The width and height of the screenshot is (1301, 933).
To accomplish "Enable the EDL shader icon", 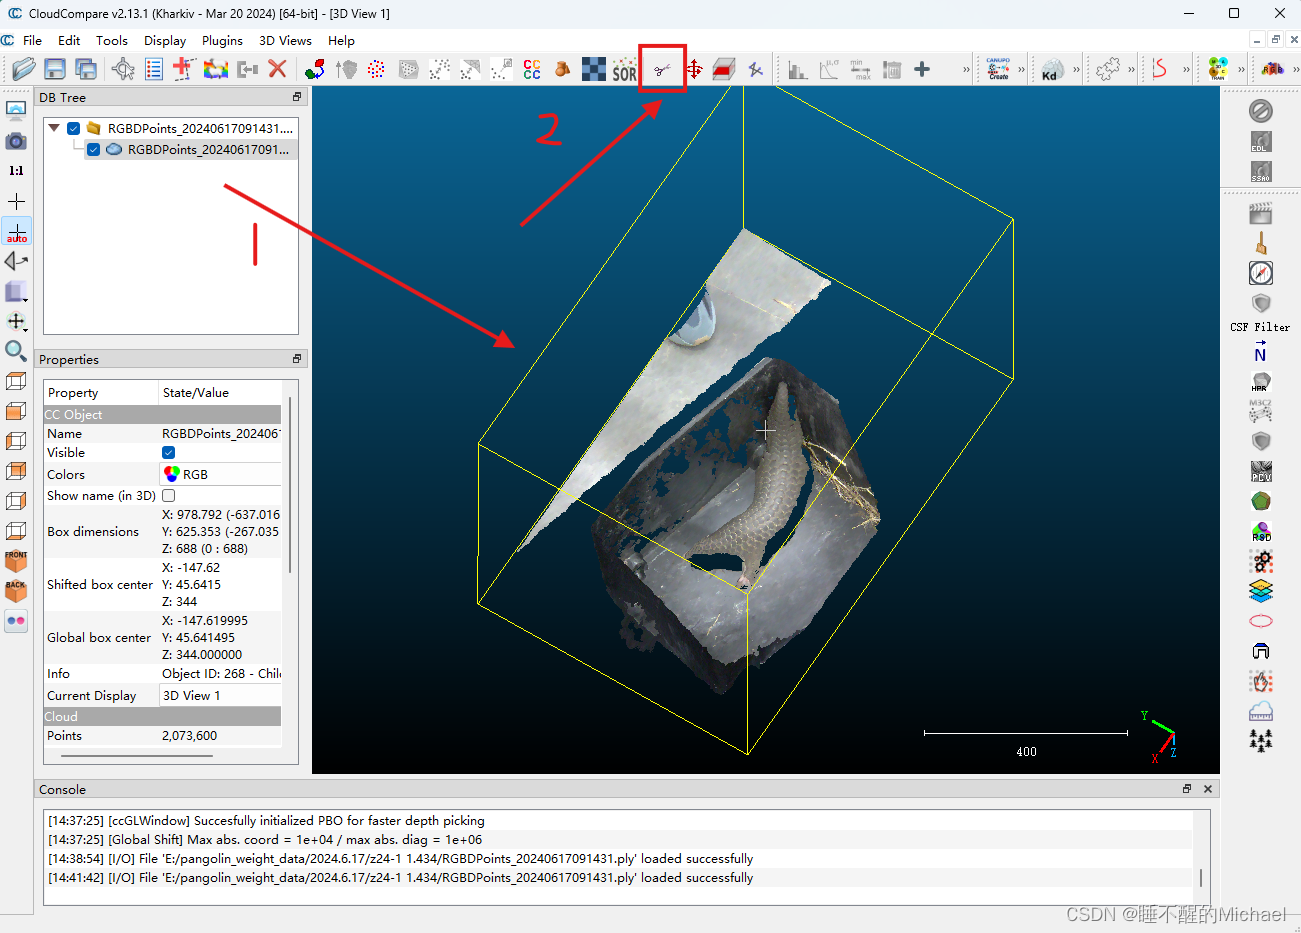I will pyautogui.click(x=1261, y=142).
